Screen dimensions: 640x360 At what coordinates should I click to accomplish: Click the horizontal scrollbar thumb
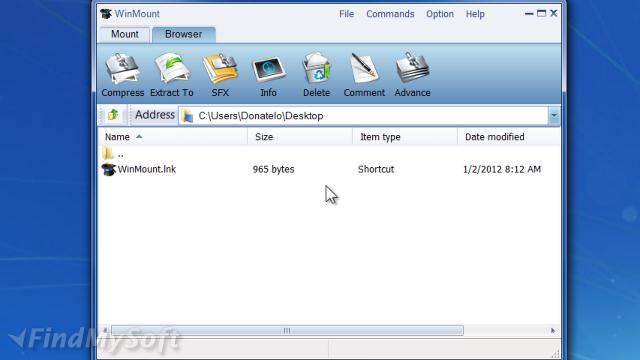[x=287, y=330]
